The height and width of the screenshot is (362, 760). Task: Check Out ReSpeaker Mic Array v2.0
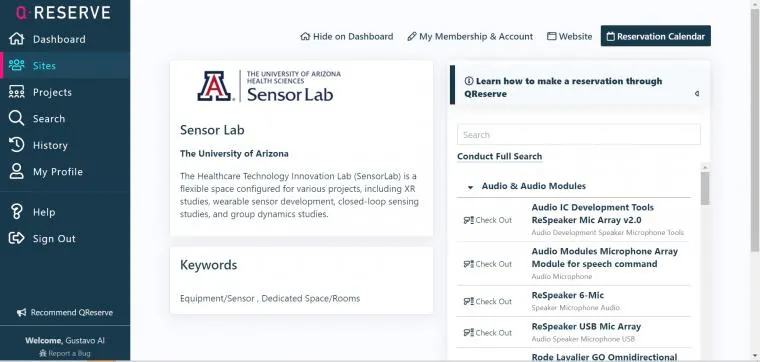[488, 220]
